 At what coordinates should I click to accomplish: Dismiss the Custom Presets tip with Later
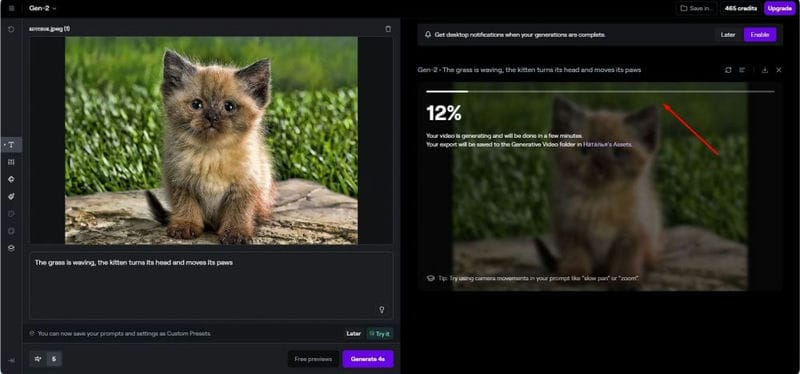[x=354, y=334]
